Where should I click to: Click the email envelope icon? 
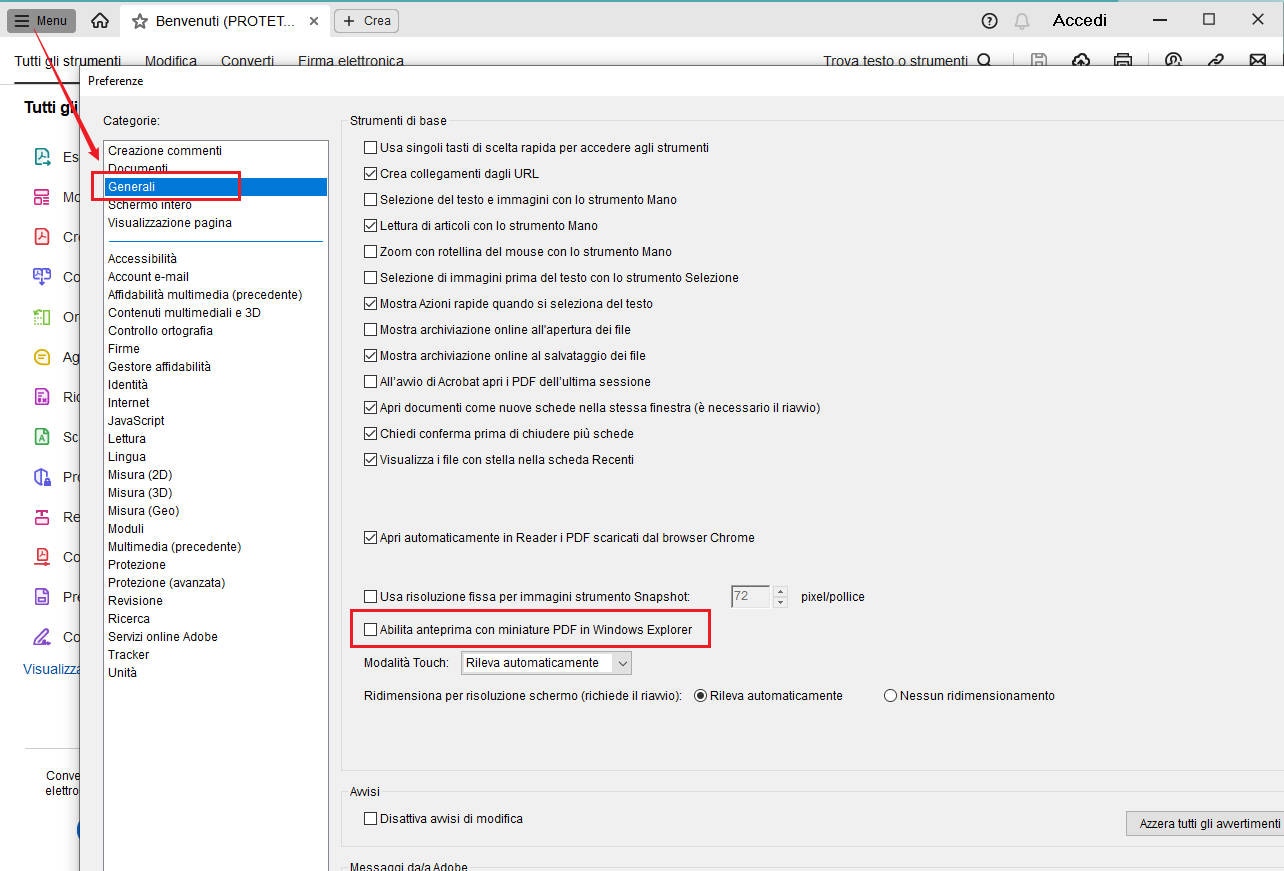tap(1258, 60)
